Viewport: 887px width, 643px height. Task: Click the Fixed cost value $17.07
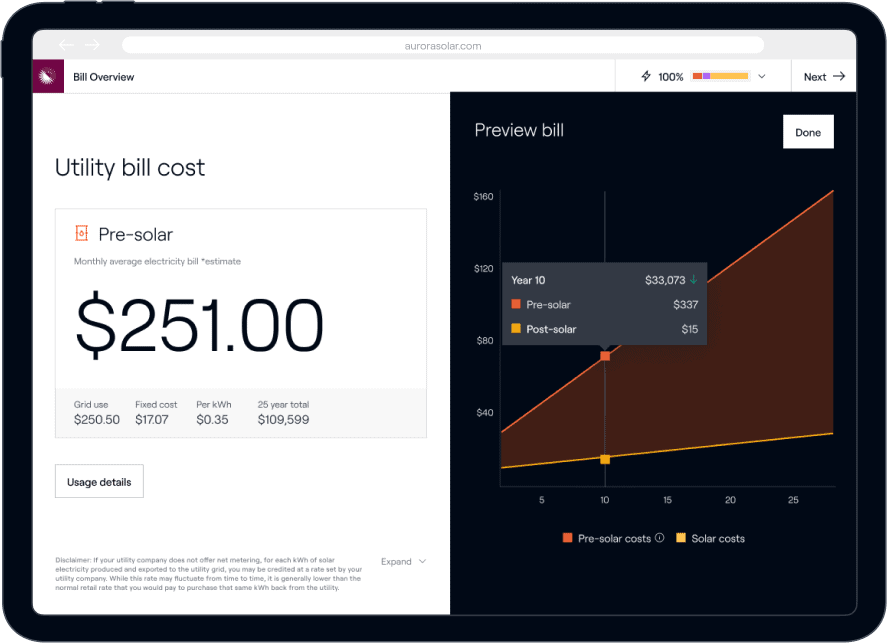(152, 420)
